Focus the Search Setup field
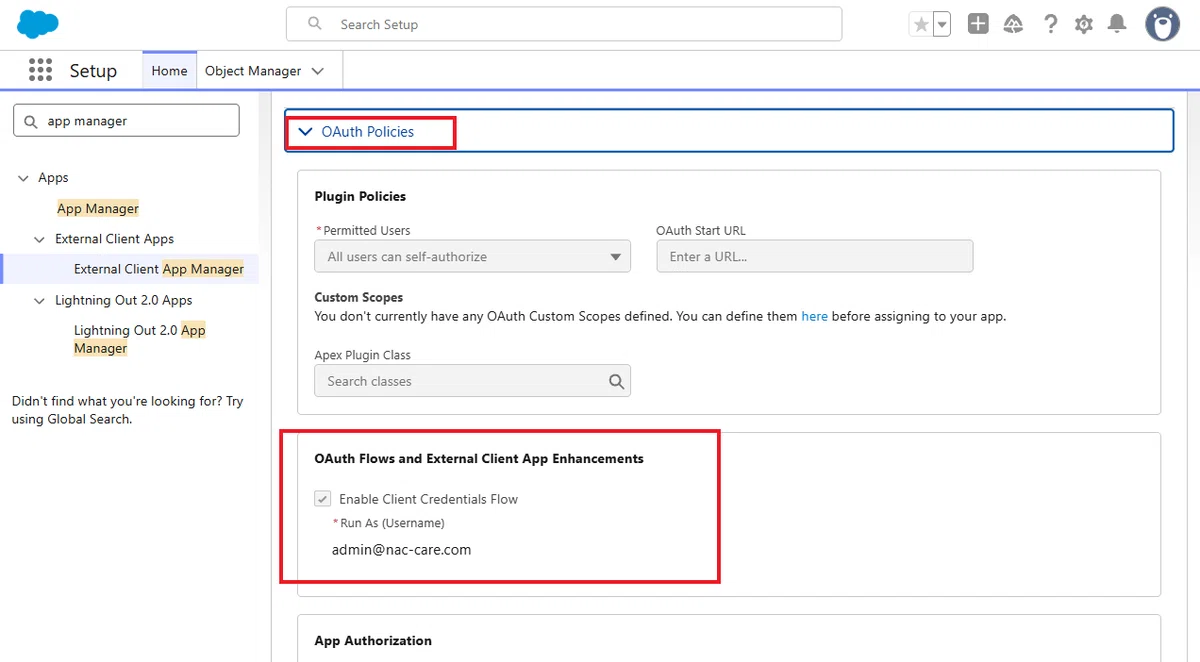1200x662 pixels. tap(564, 24)
